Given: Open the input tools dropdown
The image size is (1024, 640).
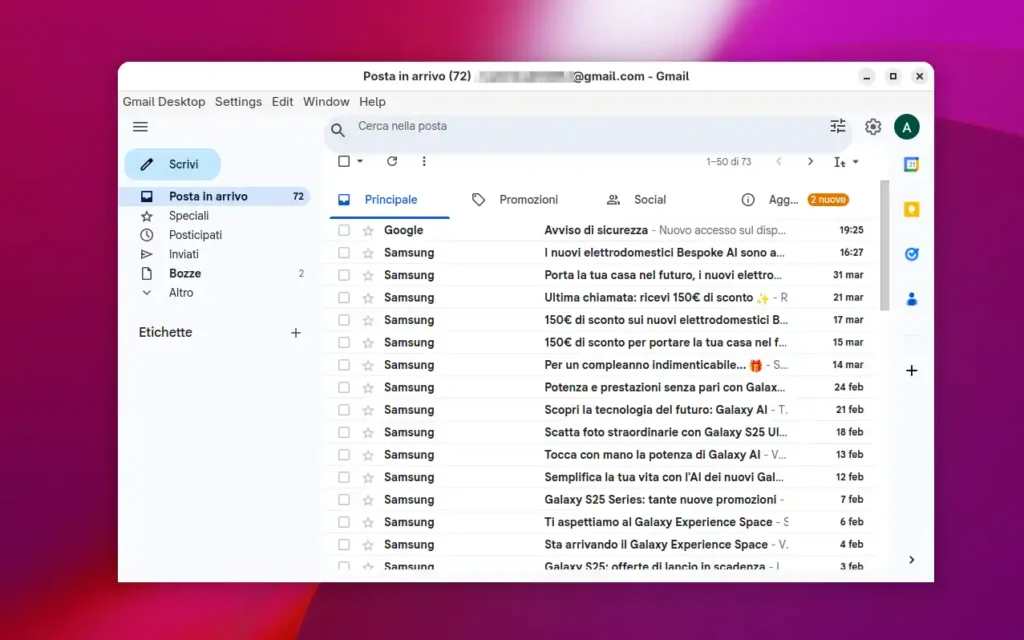Looking at the screenshot, I should click(x=847, y=162).
